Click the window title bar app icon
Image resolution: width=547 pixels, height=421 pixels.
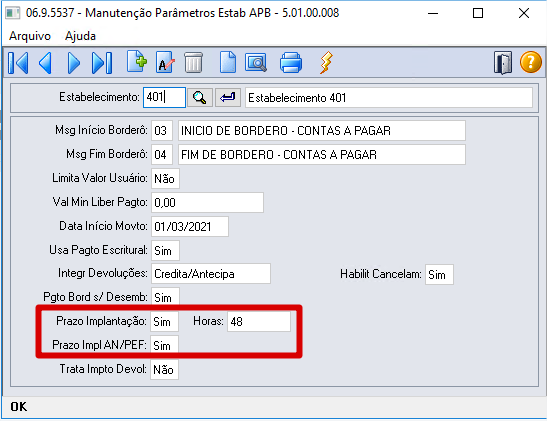(x=13, y=13)
